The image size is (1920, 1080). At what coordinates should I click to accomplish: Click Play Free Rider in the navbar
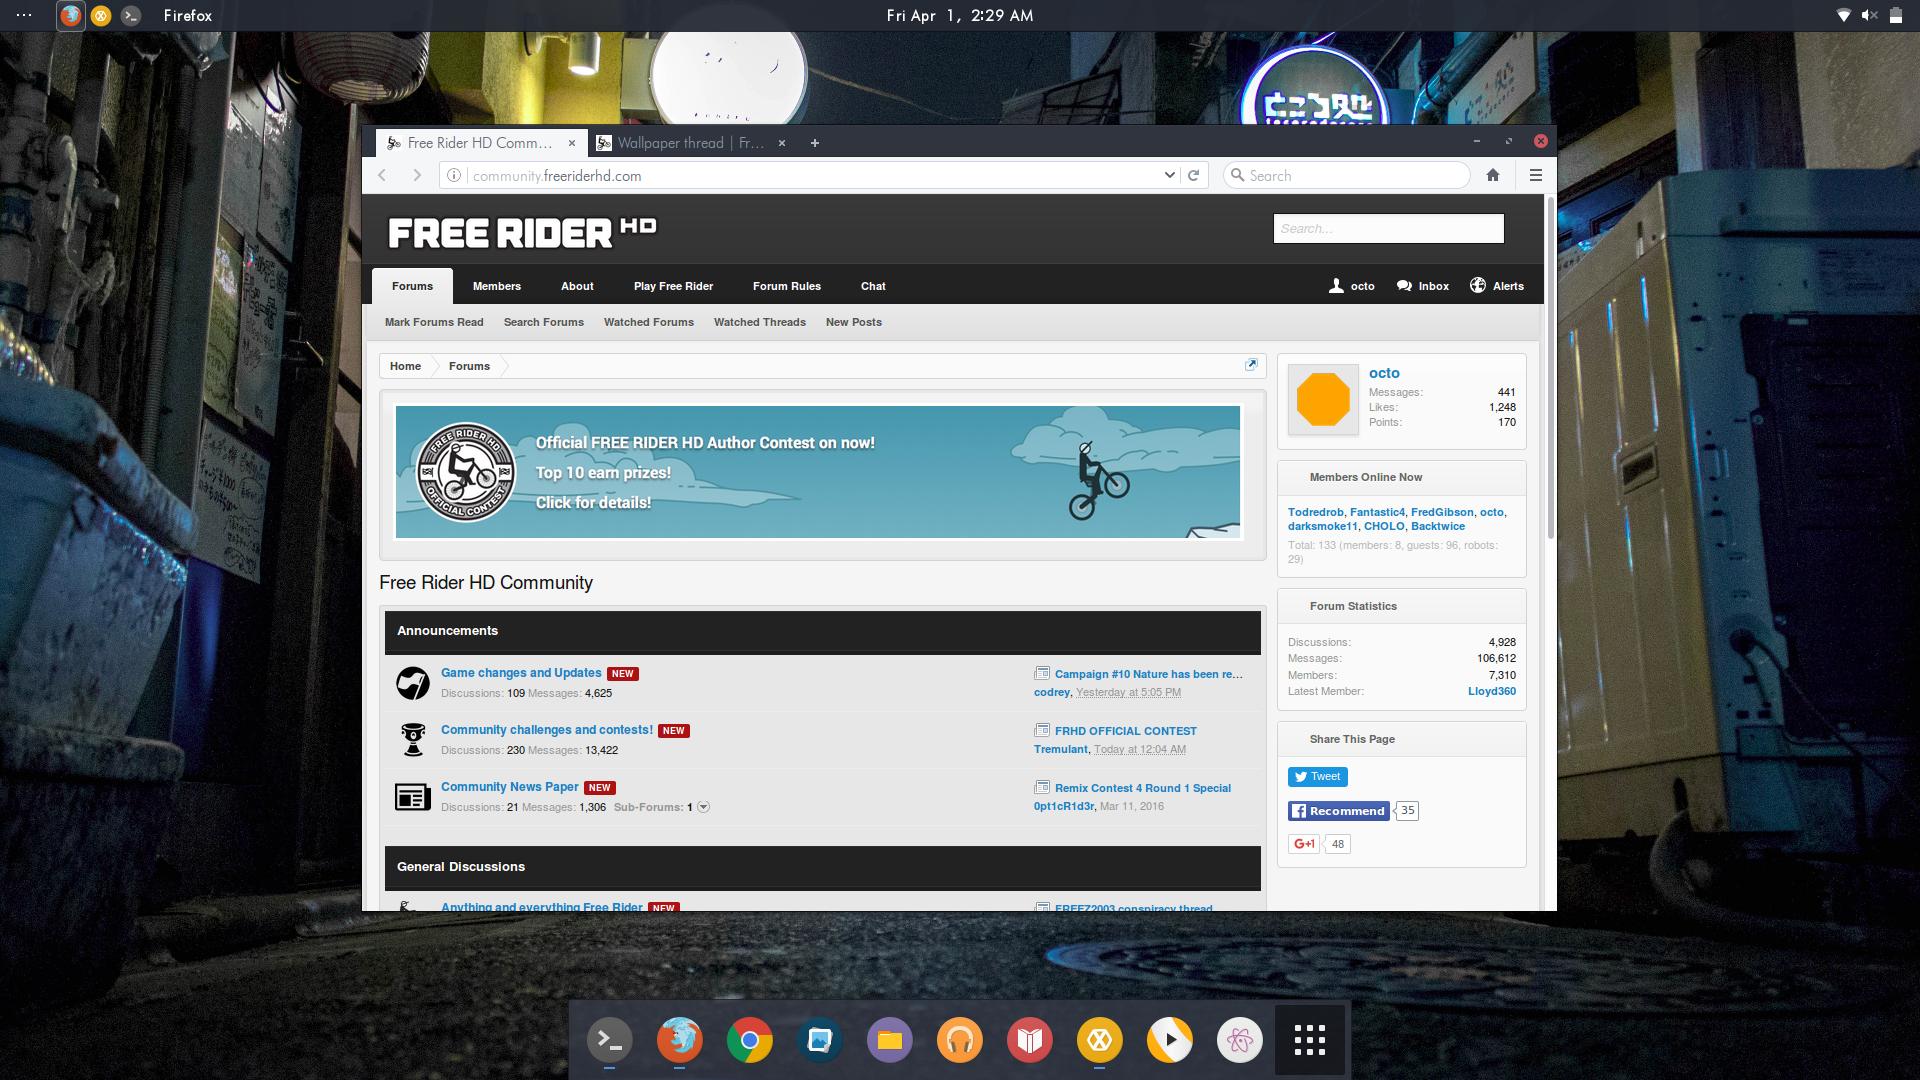(673, 286)
